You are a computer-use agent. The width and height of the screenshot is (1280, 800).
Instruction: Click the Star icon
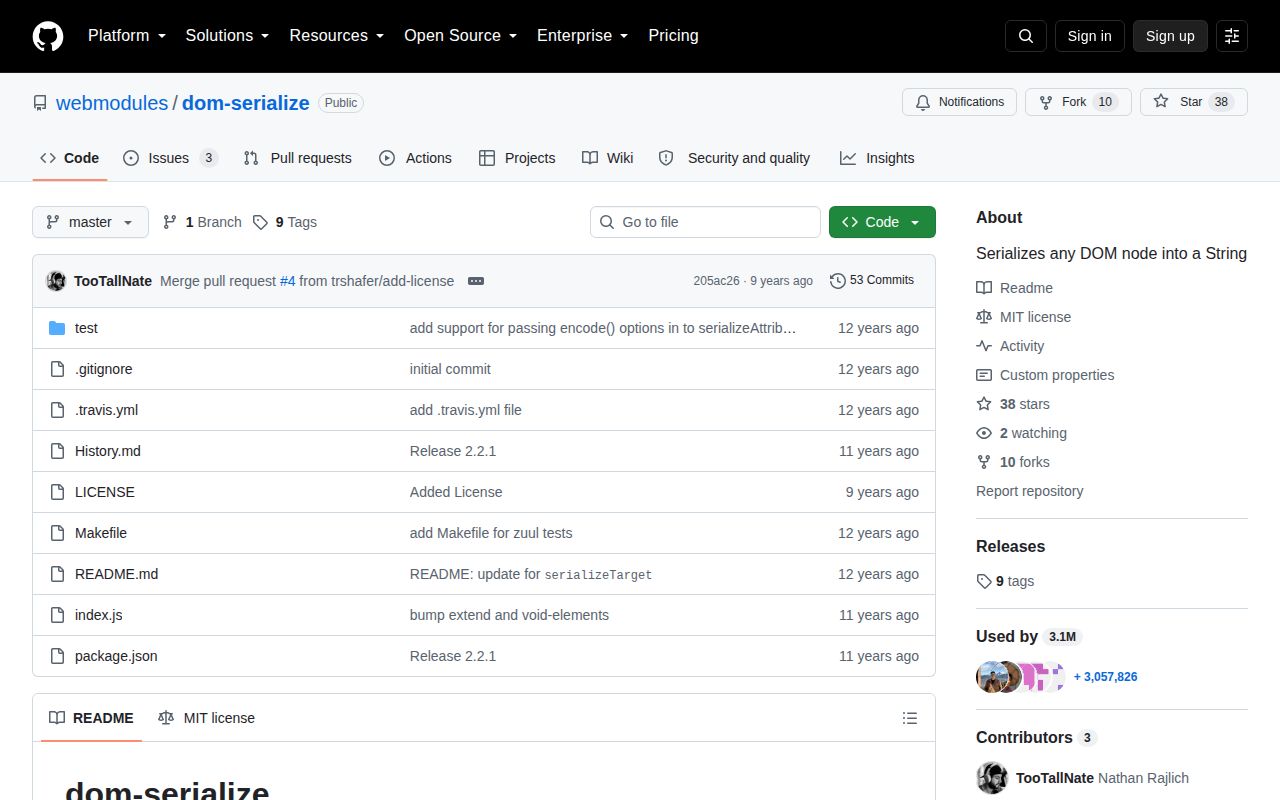click(1161, 102)
